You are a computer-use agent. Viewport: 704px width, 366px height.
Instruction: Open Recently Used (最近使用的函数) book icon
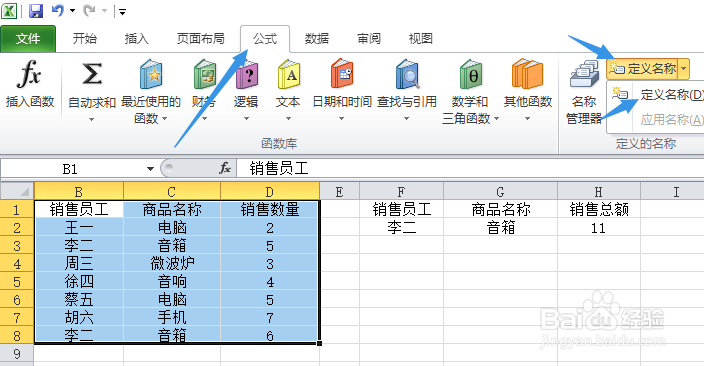[150, 74]
